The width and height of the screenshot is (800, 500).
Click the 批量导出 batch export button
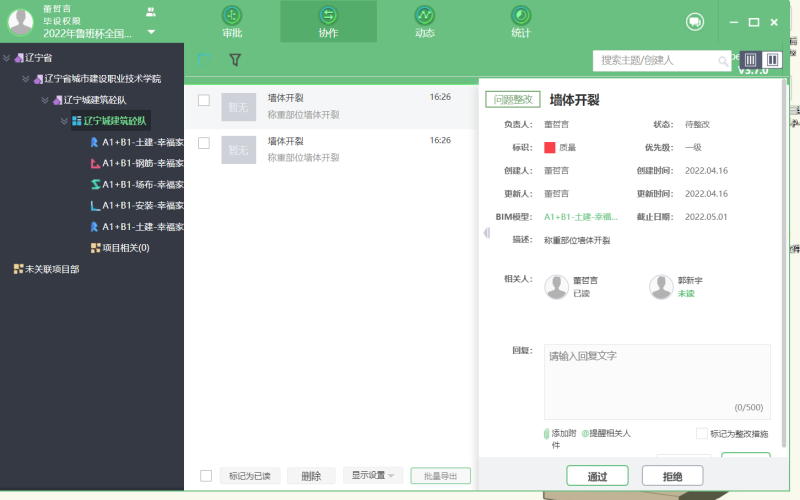coord(440,476)
